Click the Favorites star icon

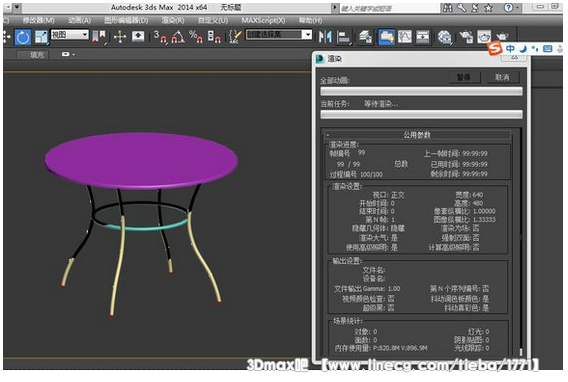click(489, 8)
